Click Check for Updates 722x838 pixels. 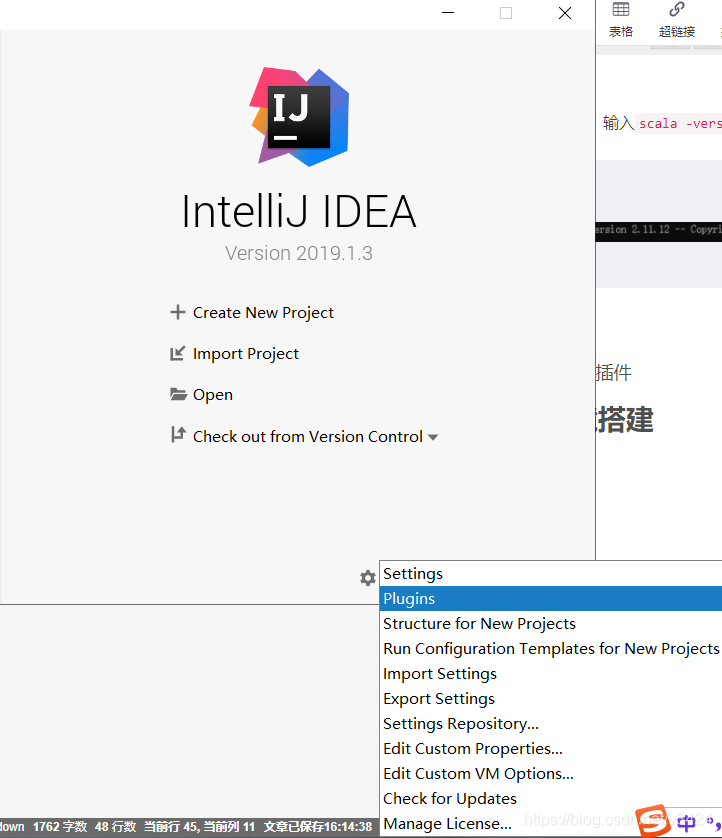click(550, 798)
